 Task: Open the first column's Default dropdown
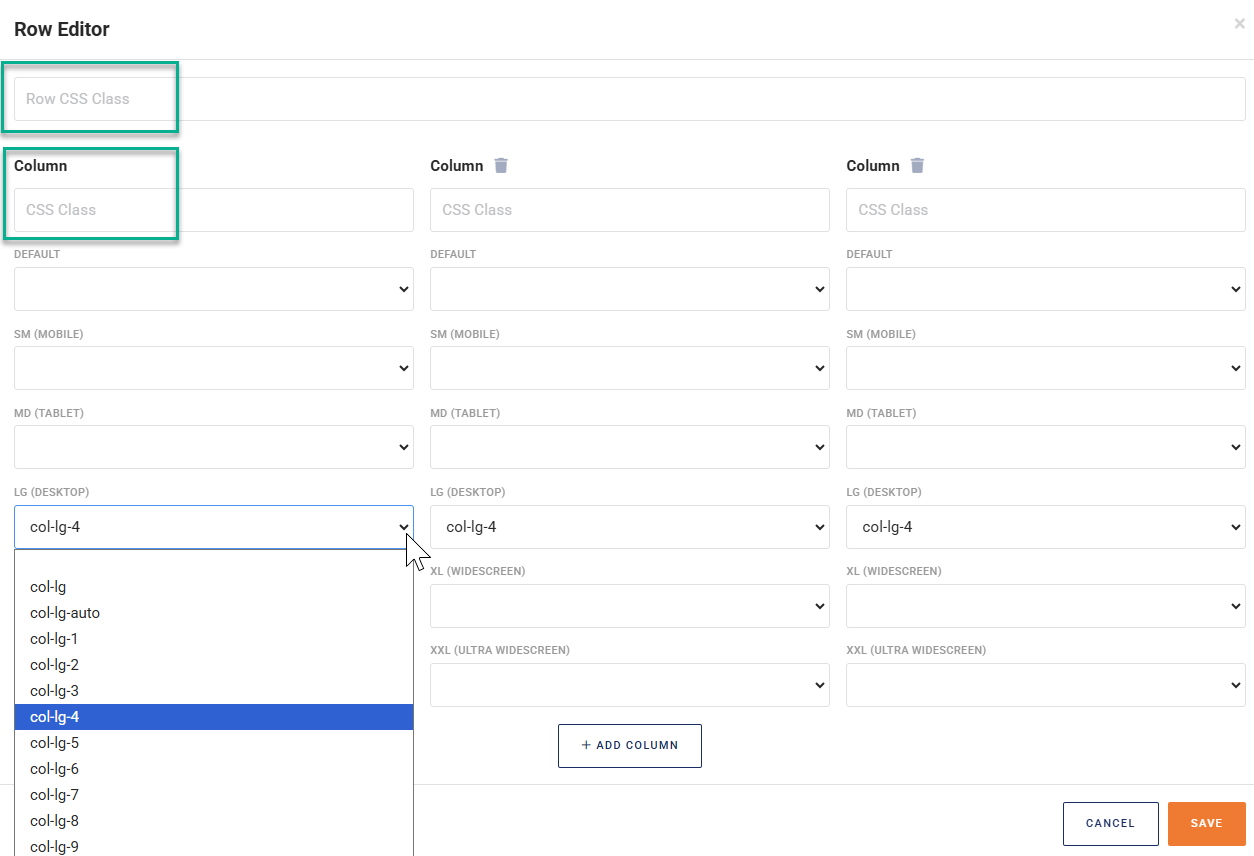[x=213, y=289]
